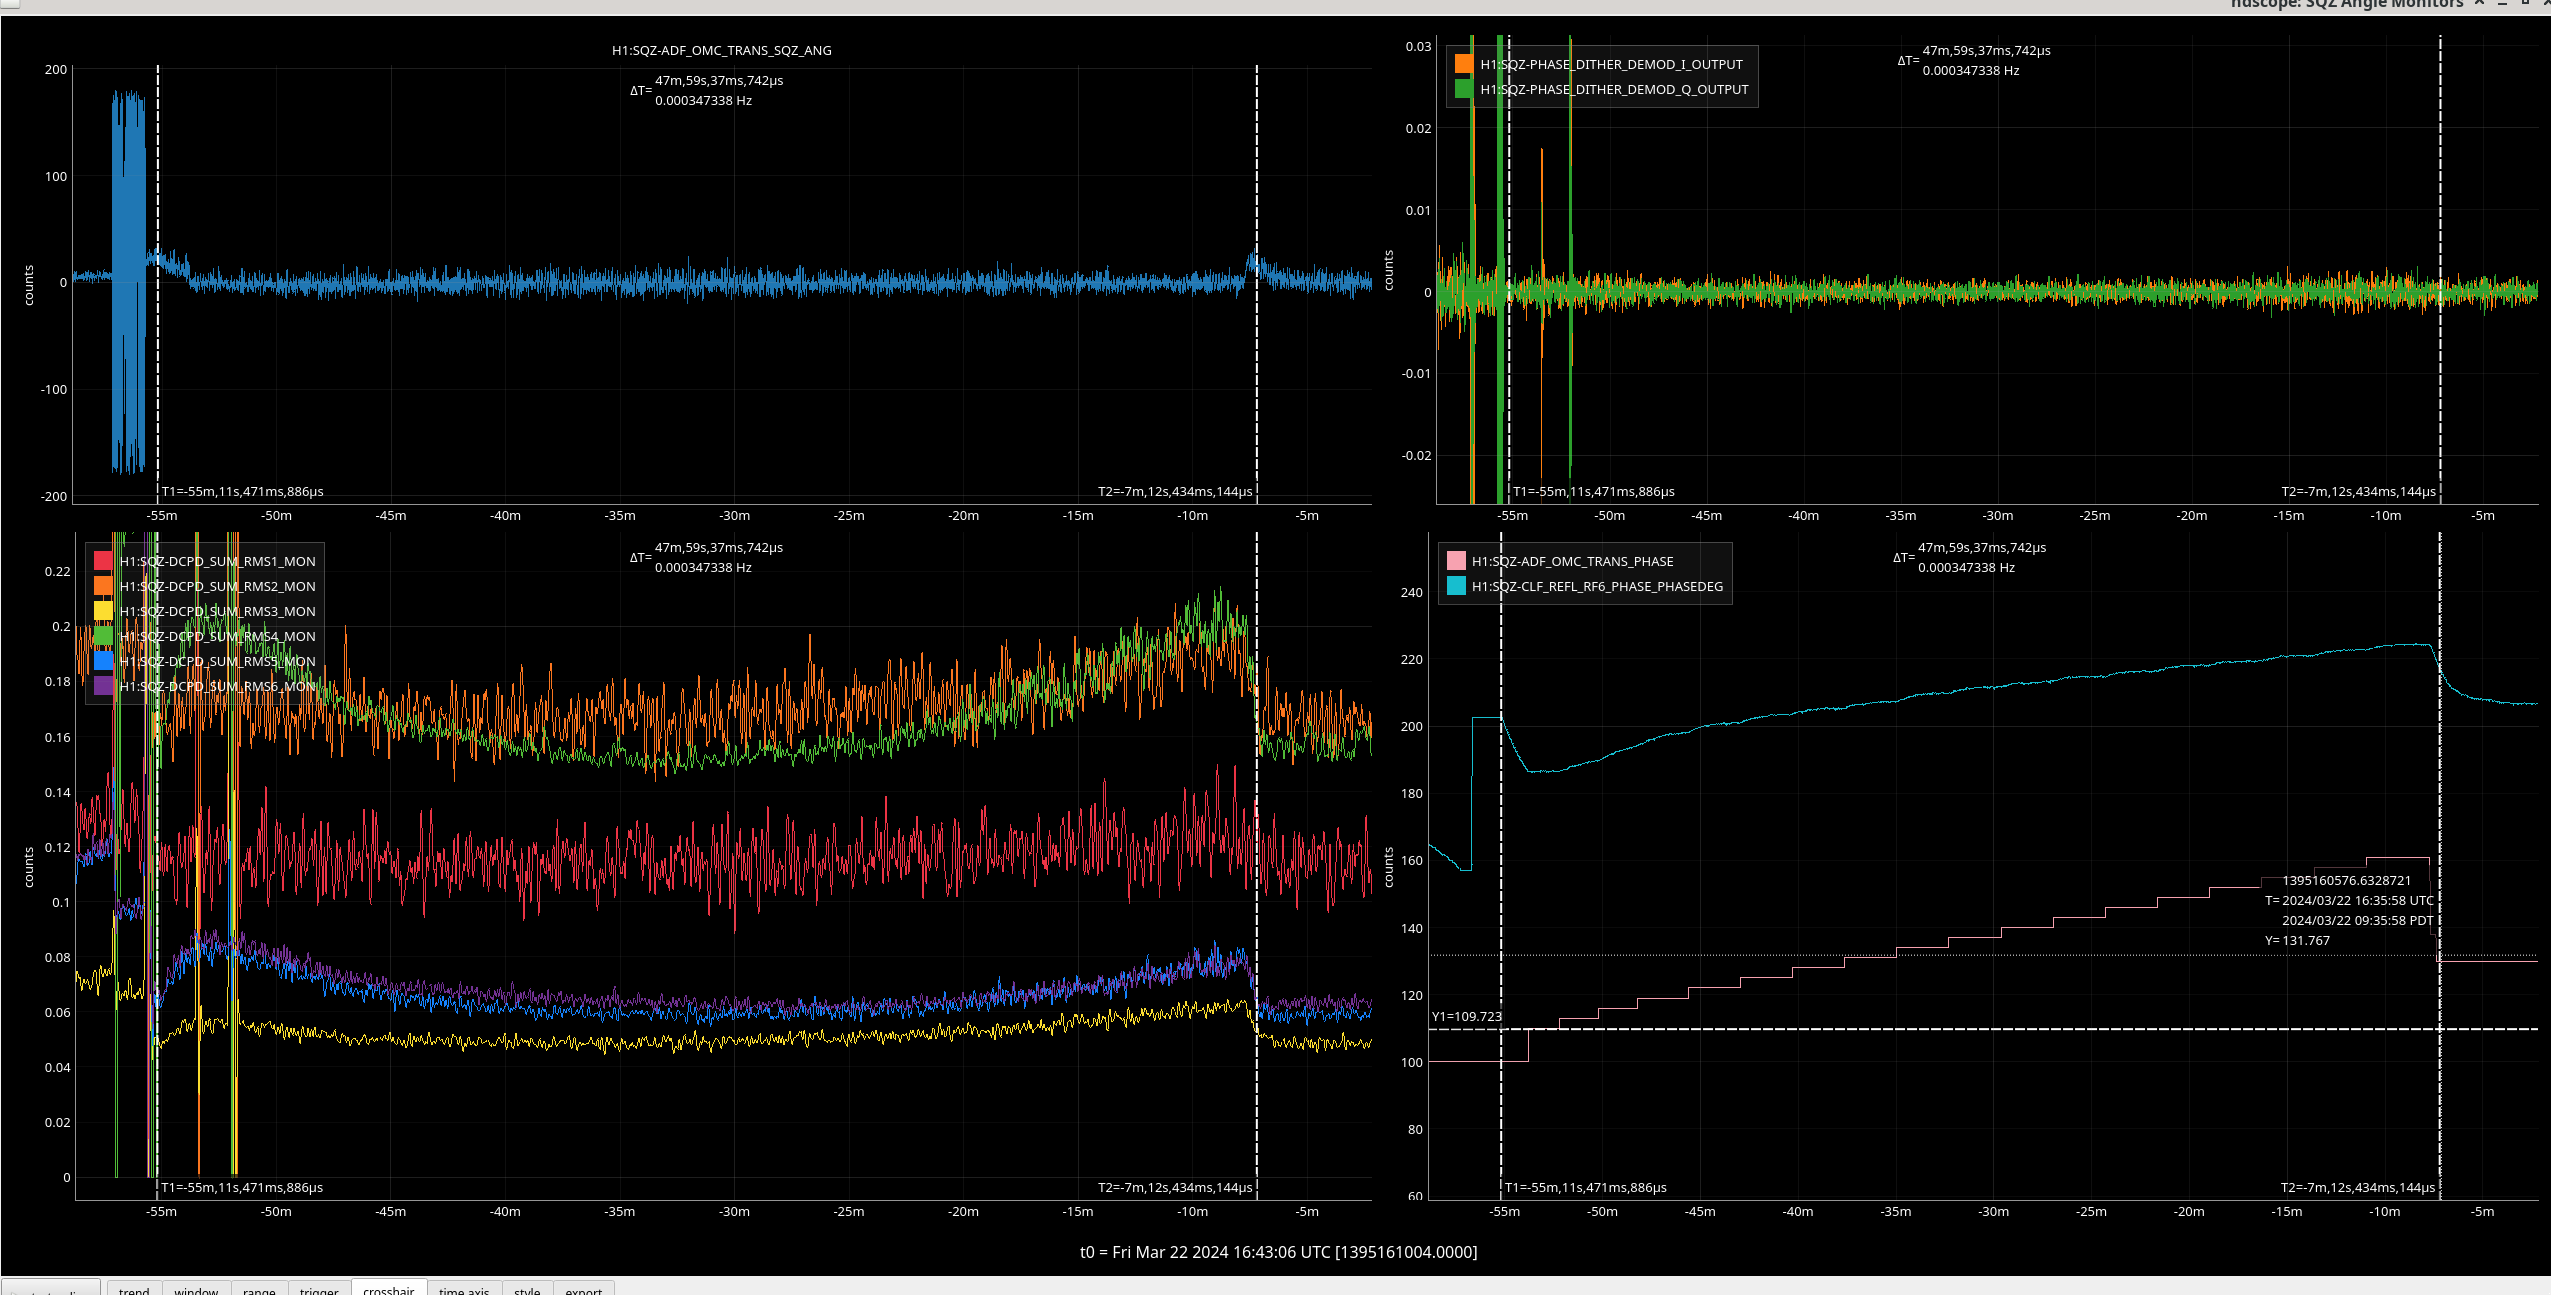
Task: Switch to the window tab
Action: click(x=196, y=1289)
